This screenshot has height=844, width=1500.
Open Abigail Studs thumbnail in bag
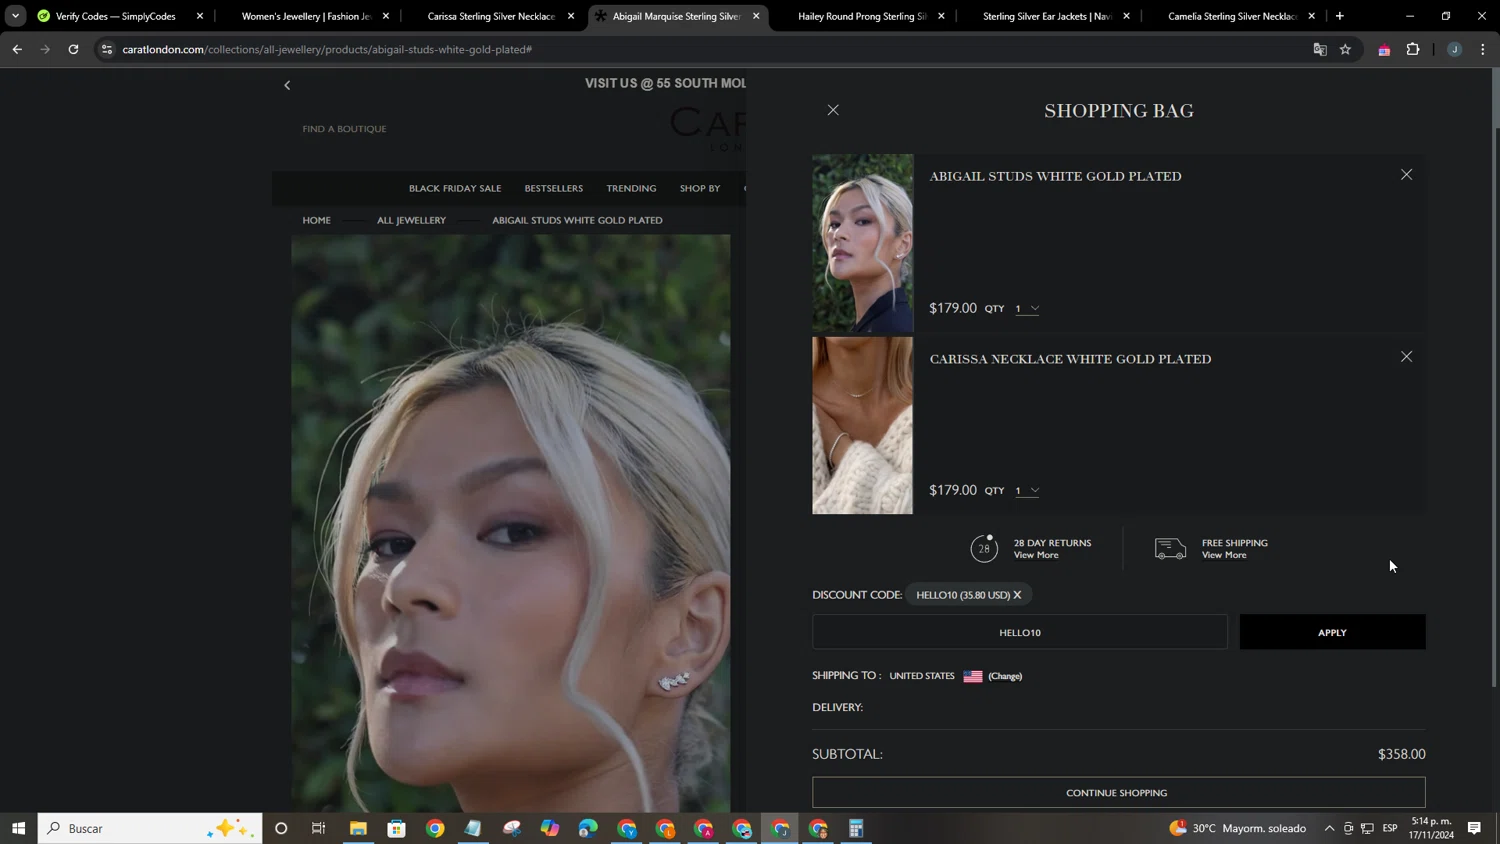(x=862, y=243)
